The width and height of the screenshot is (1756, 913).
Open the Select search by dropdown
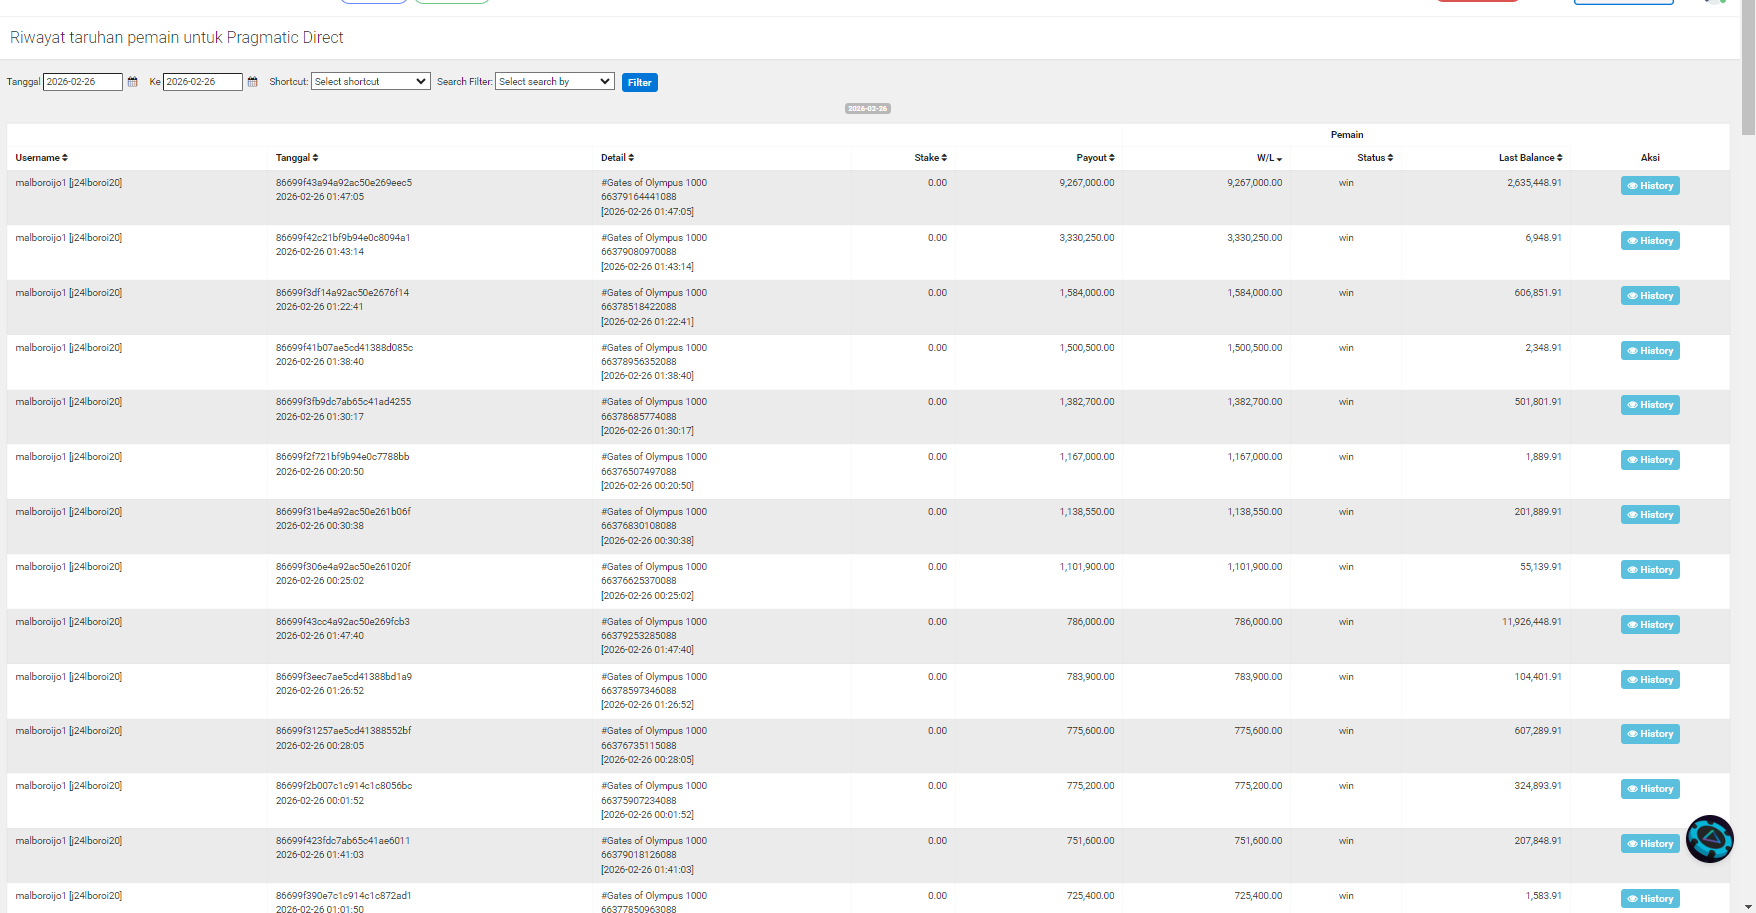(x=555, y=82)
